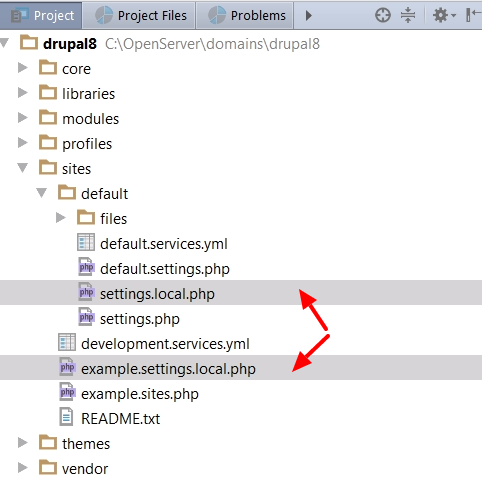Screen dimensions: 482x482
Task: Expand the profiles folder
Action: click(22, 143)
